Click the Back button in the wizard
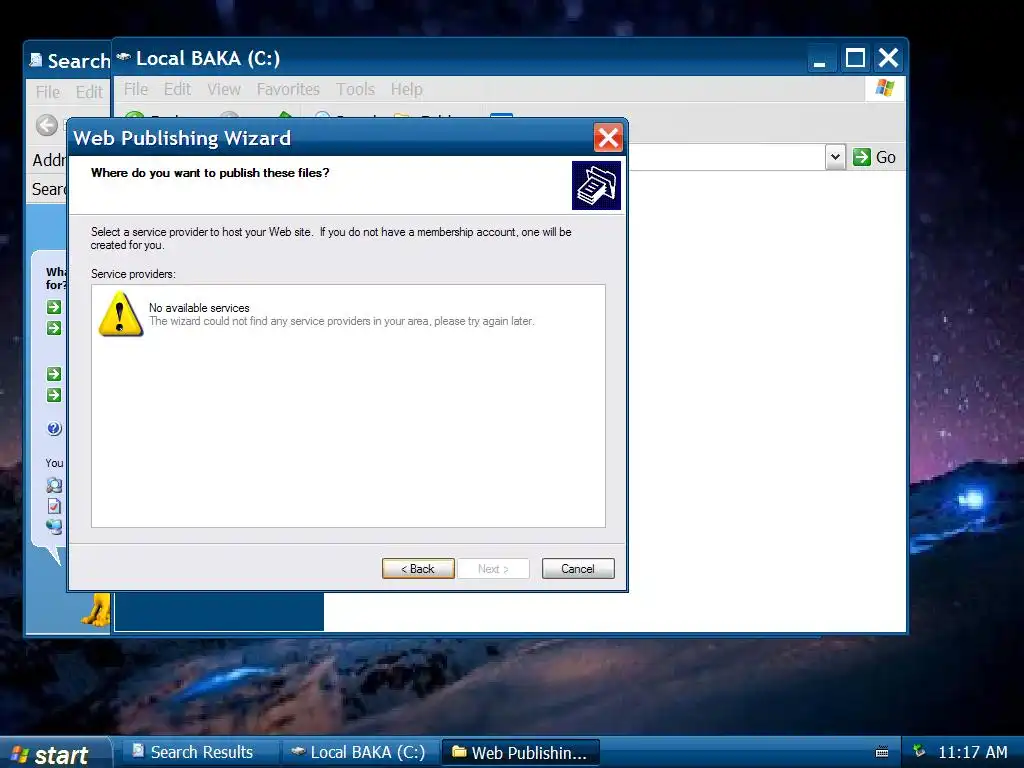The height and width of the screenshot is (768, 1024). pos(418,569)
